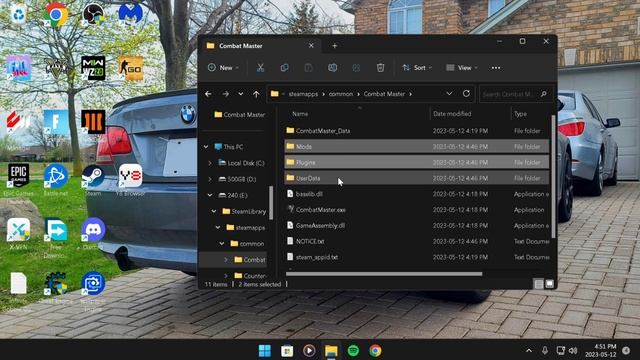Click the Share icon in toolbar
Viewport: 640px width, 360px height.
pyautogui.click(x=356, y=68)
